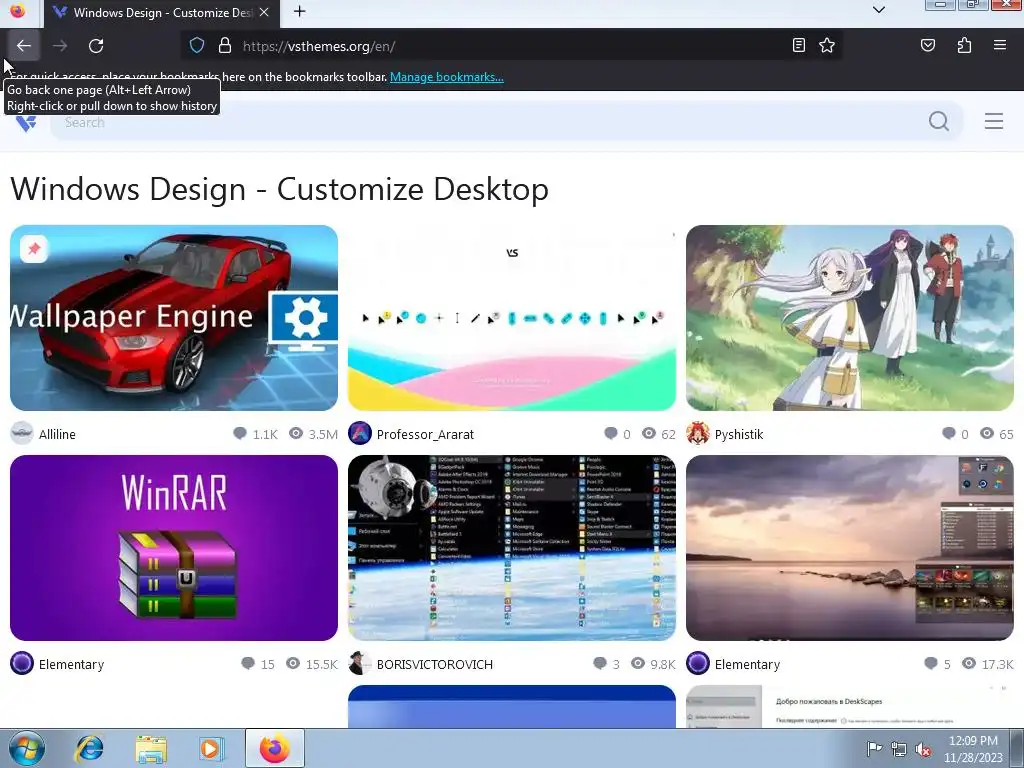Launch Internet Explorer from taskbar
Viewport: 1024px width, 768px height.
(x=89, y=748)
